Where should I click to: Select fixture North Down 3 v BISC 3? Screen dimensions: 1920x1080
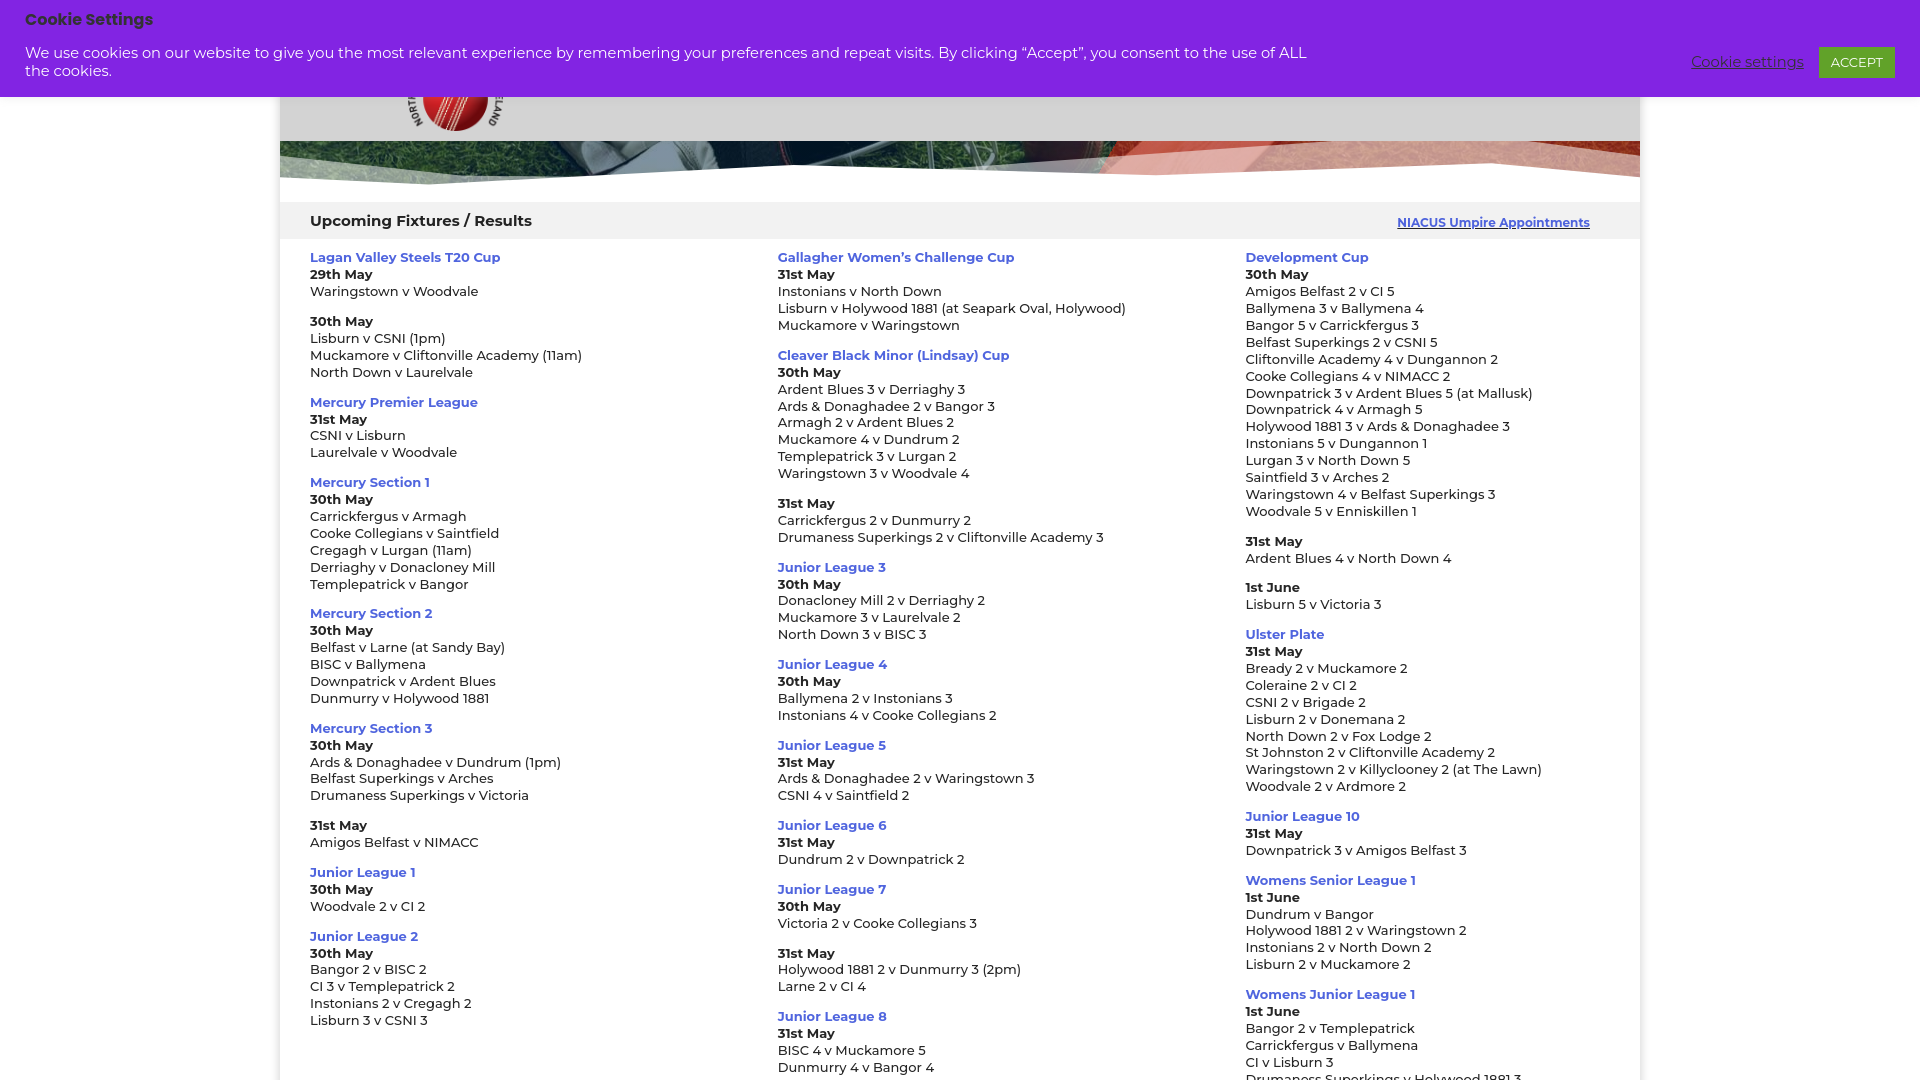852,634
